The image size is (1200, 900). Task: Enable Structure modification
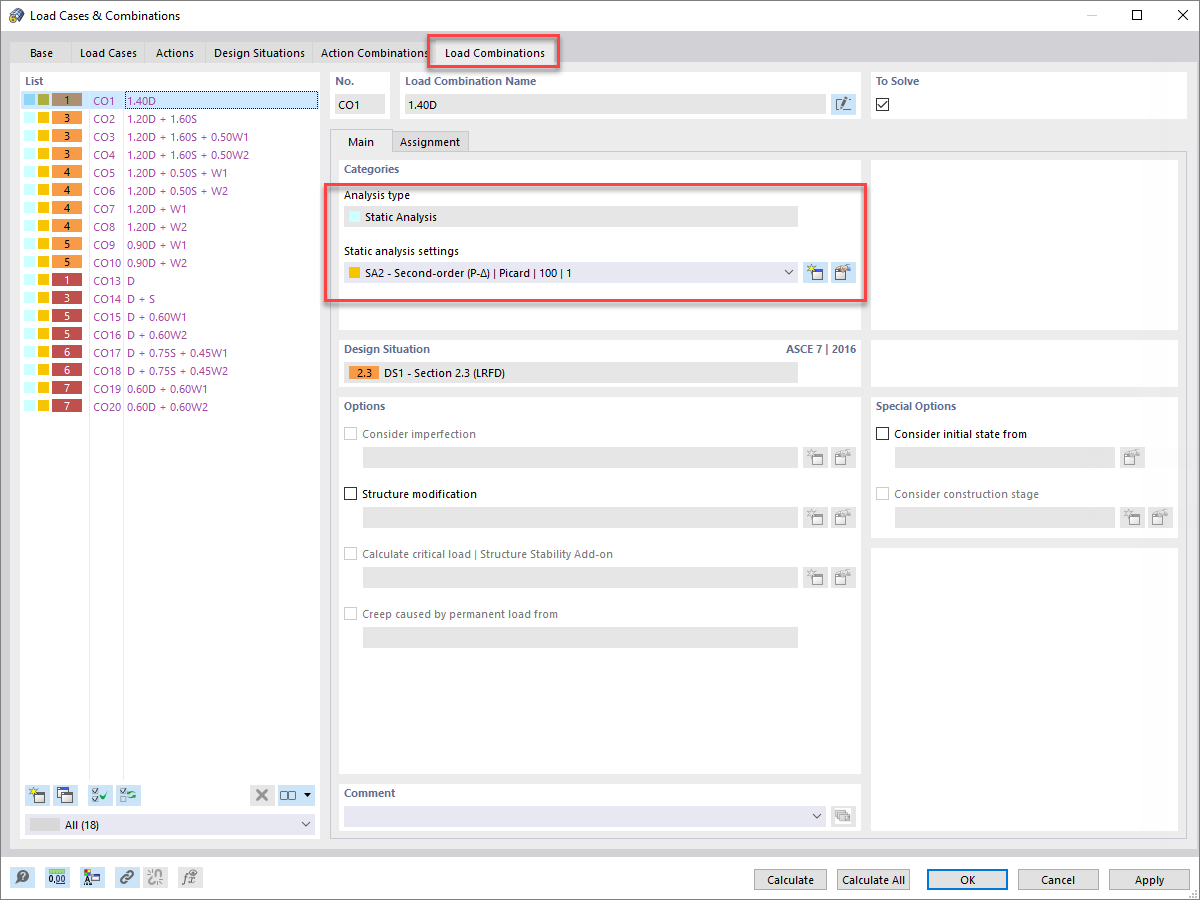coord(351,493)
